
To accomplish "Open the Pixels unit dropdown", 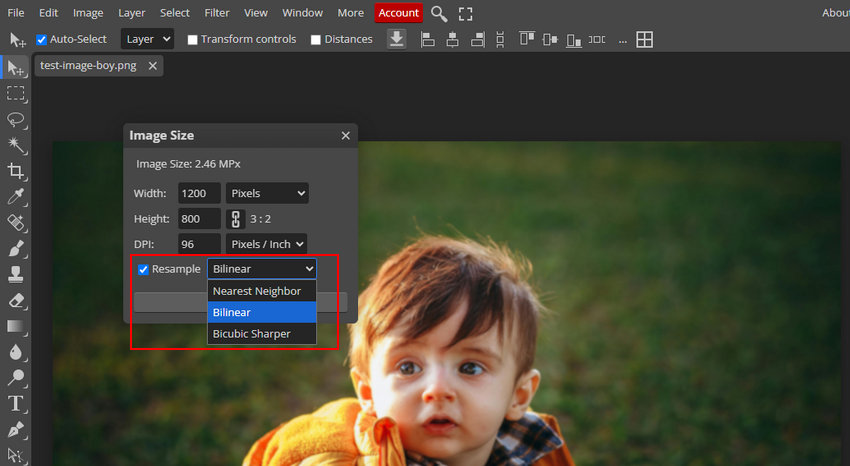I will tap(267, 193).
